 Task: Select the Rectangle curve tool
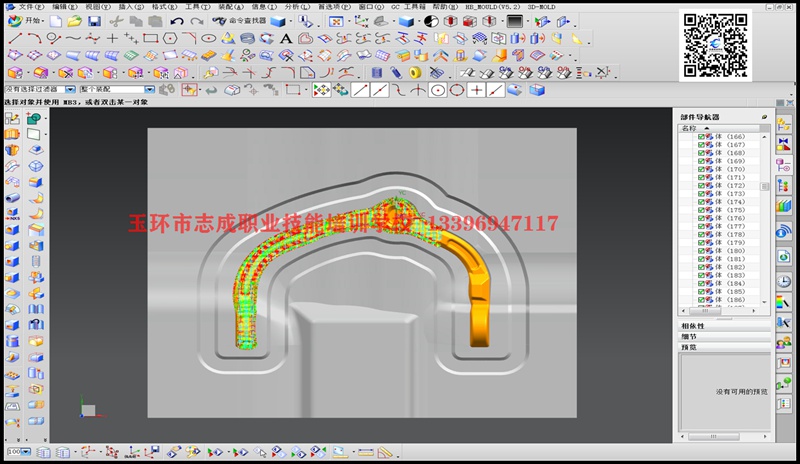(x=151, y=38)
